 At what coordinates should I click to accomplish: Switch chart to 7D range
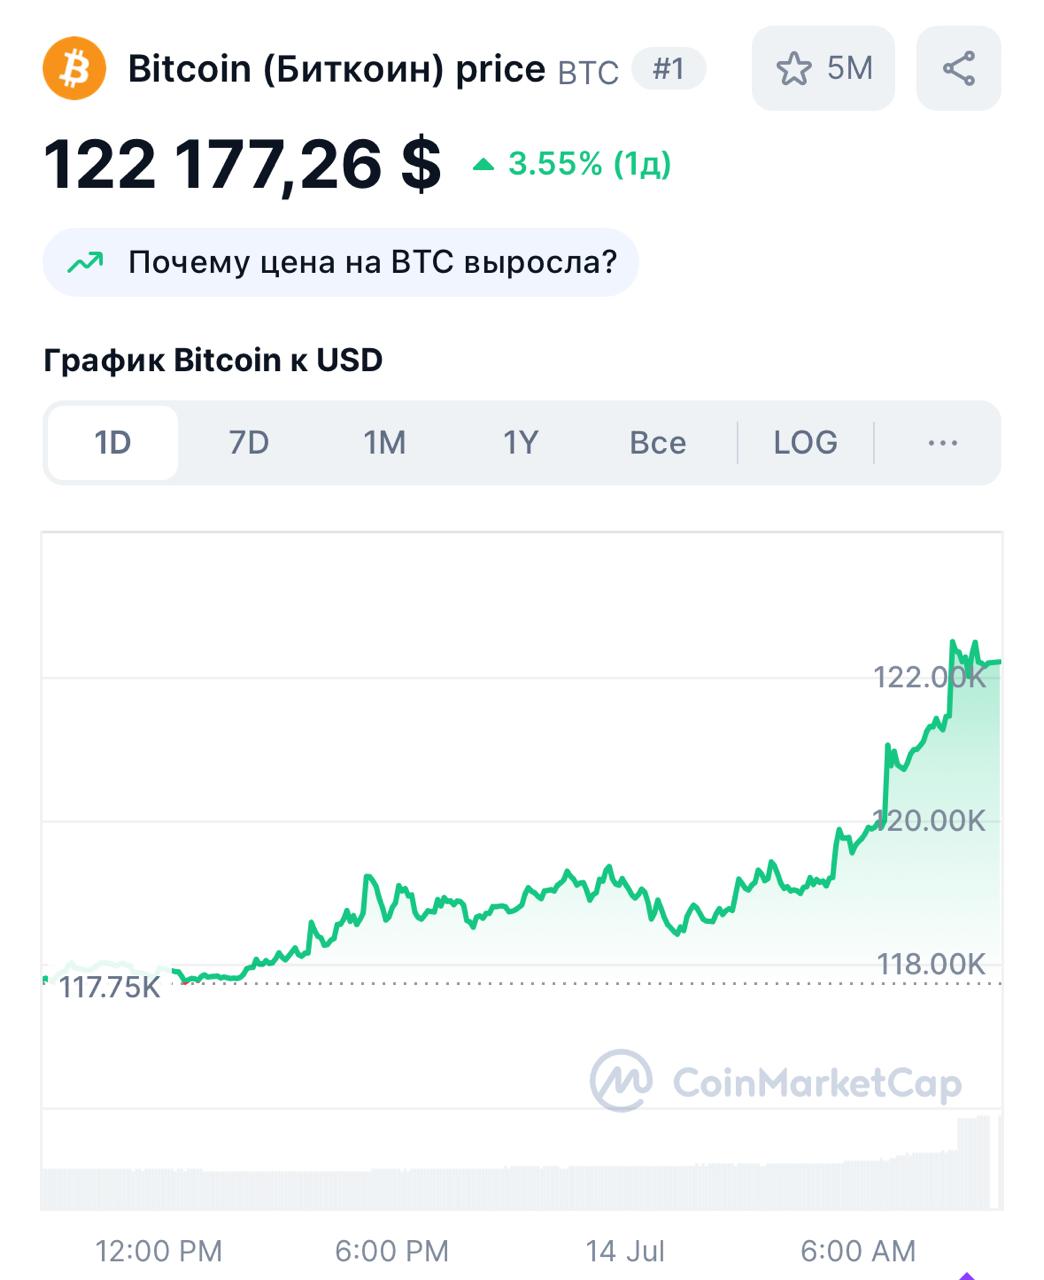(249, 442)
